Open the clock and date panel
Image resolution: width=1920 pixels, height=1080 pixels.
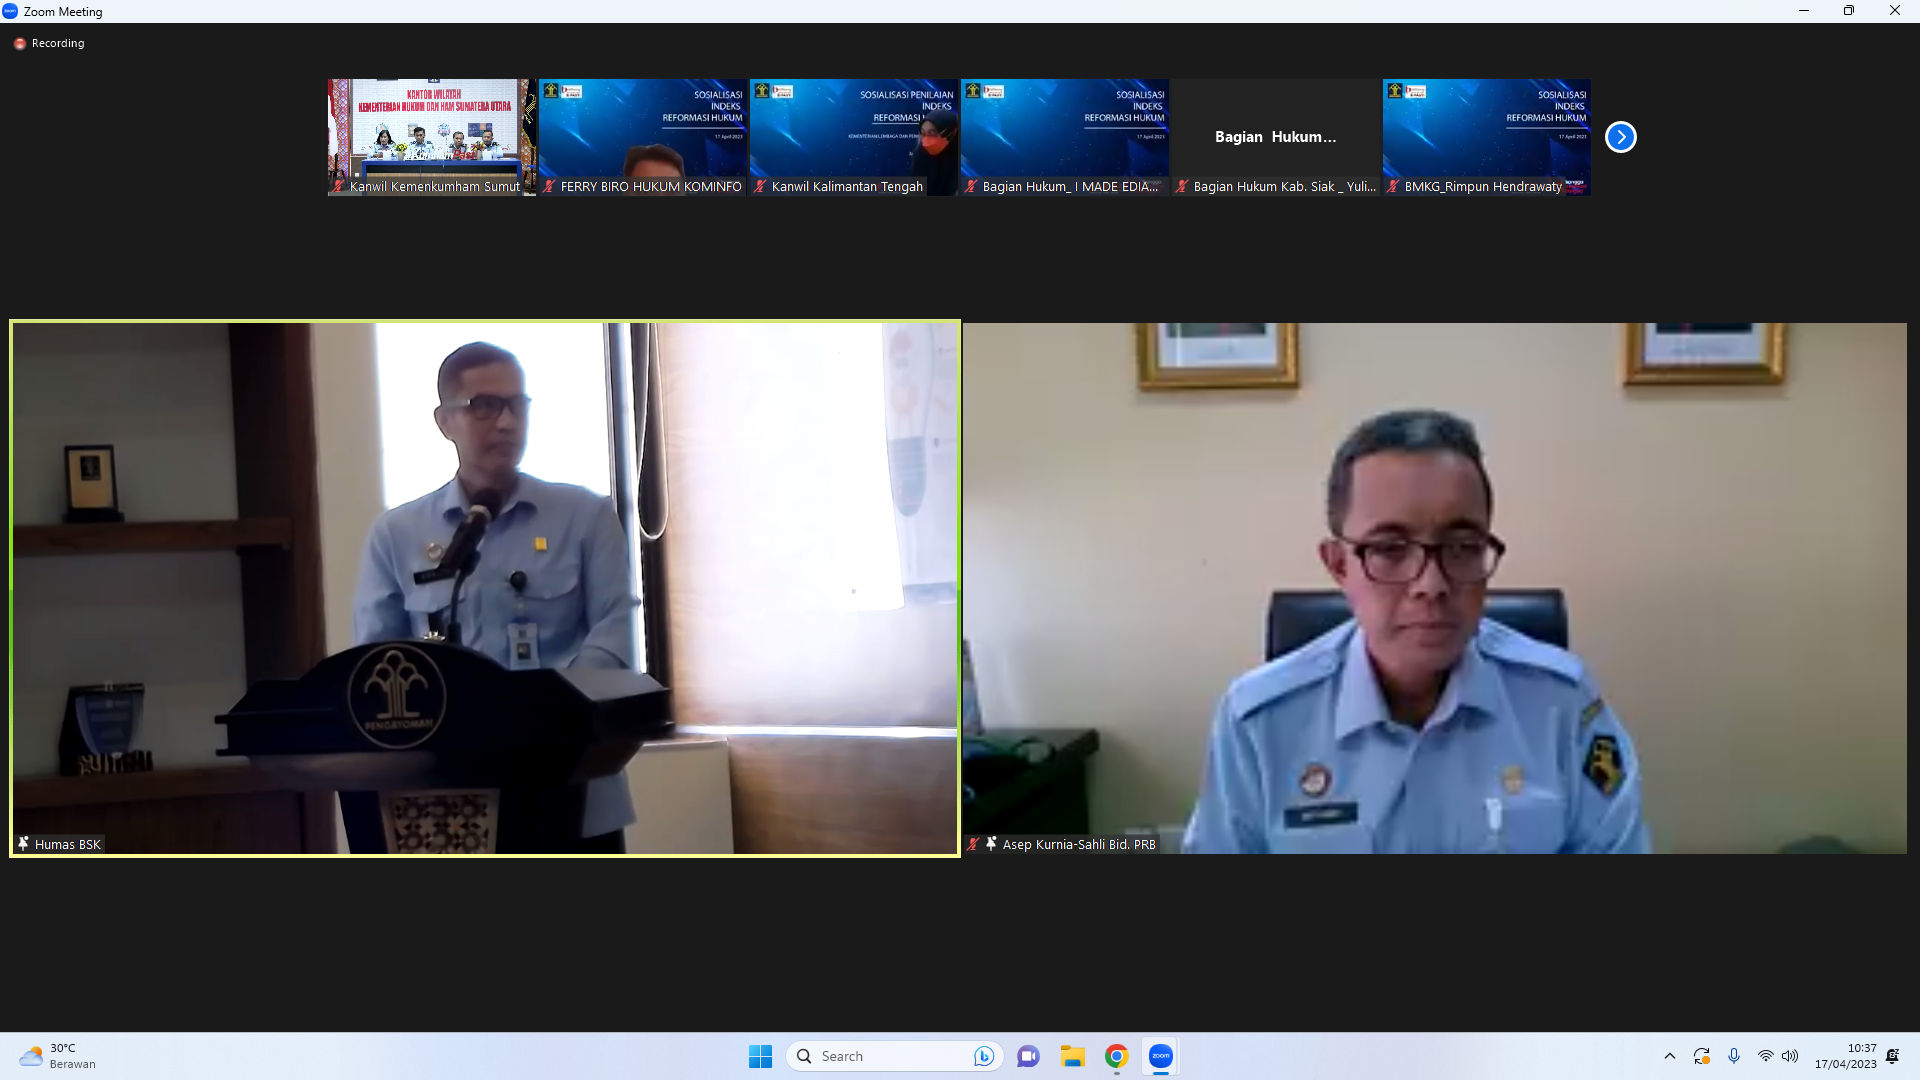tap(1845, 1056)
